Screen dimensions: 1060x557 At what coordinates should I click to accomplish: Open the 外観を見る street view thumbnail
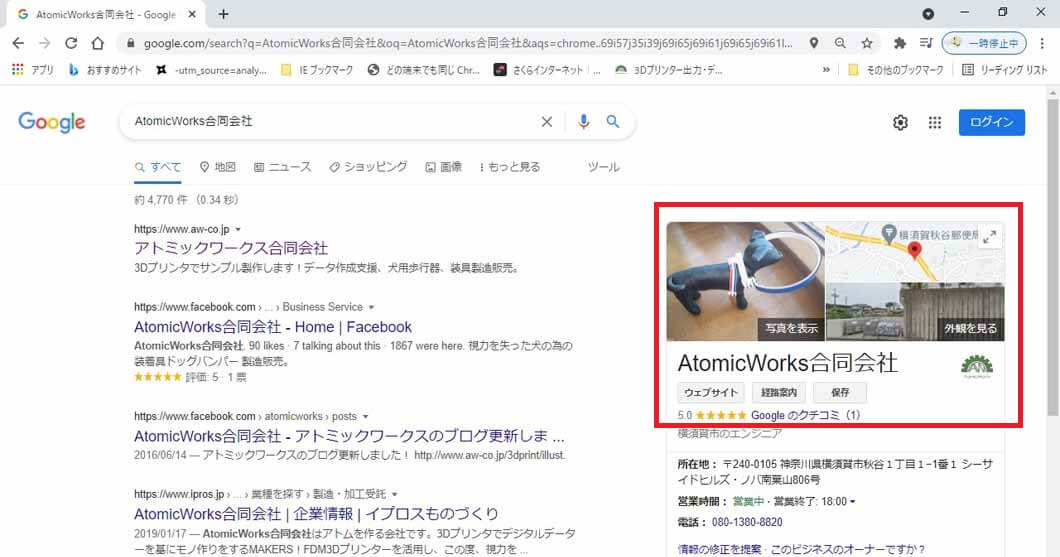click(915, 312)
